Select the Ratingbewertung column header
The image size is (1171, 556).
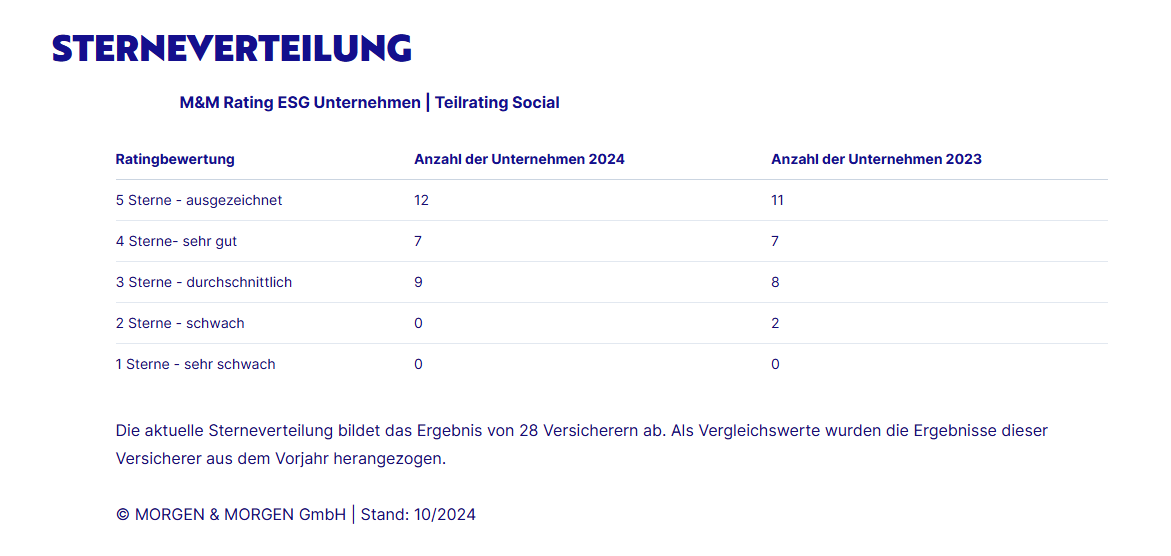[175, 159]
